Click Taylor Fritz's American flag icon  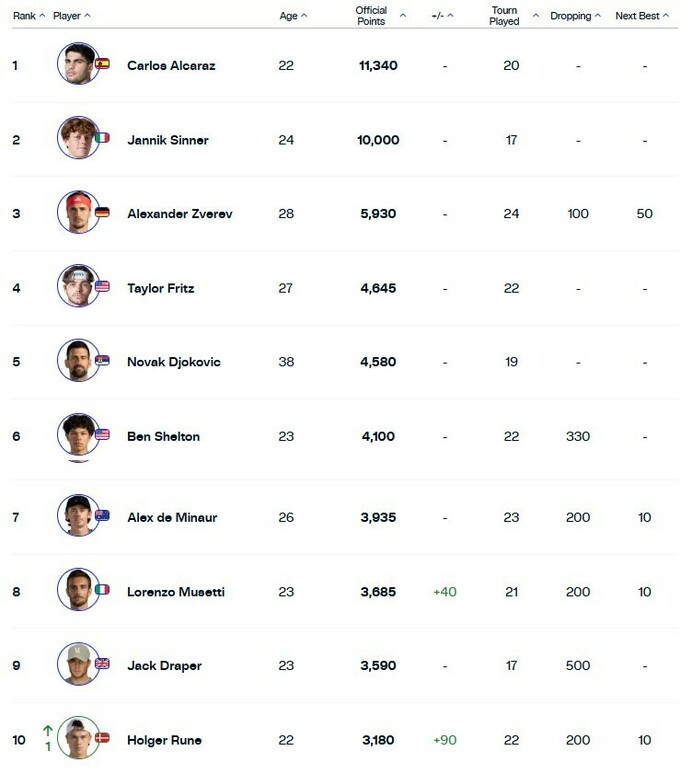pos(103,287)
